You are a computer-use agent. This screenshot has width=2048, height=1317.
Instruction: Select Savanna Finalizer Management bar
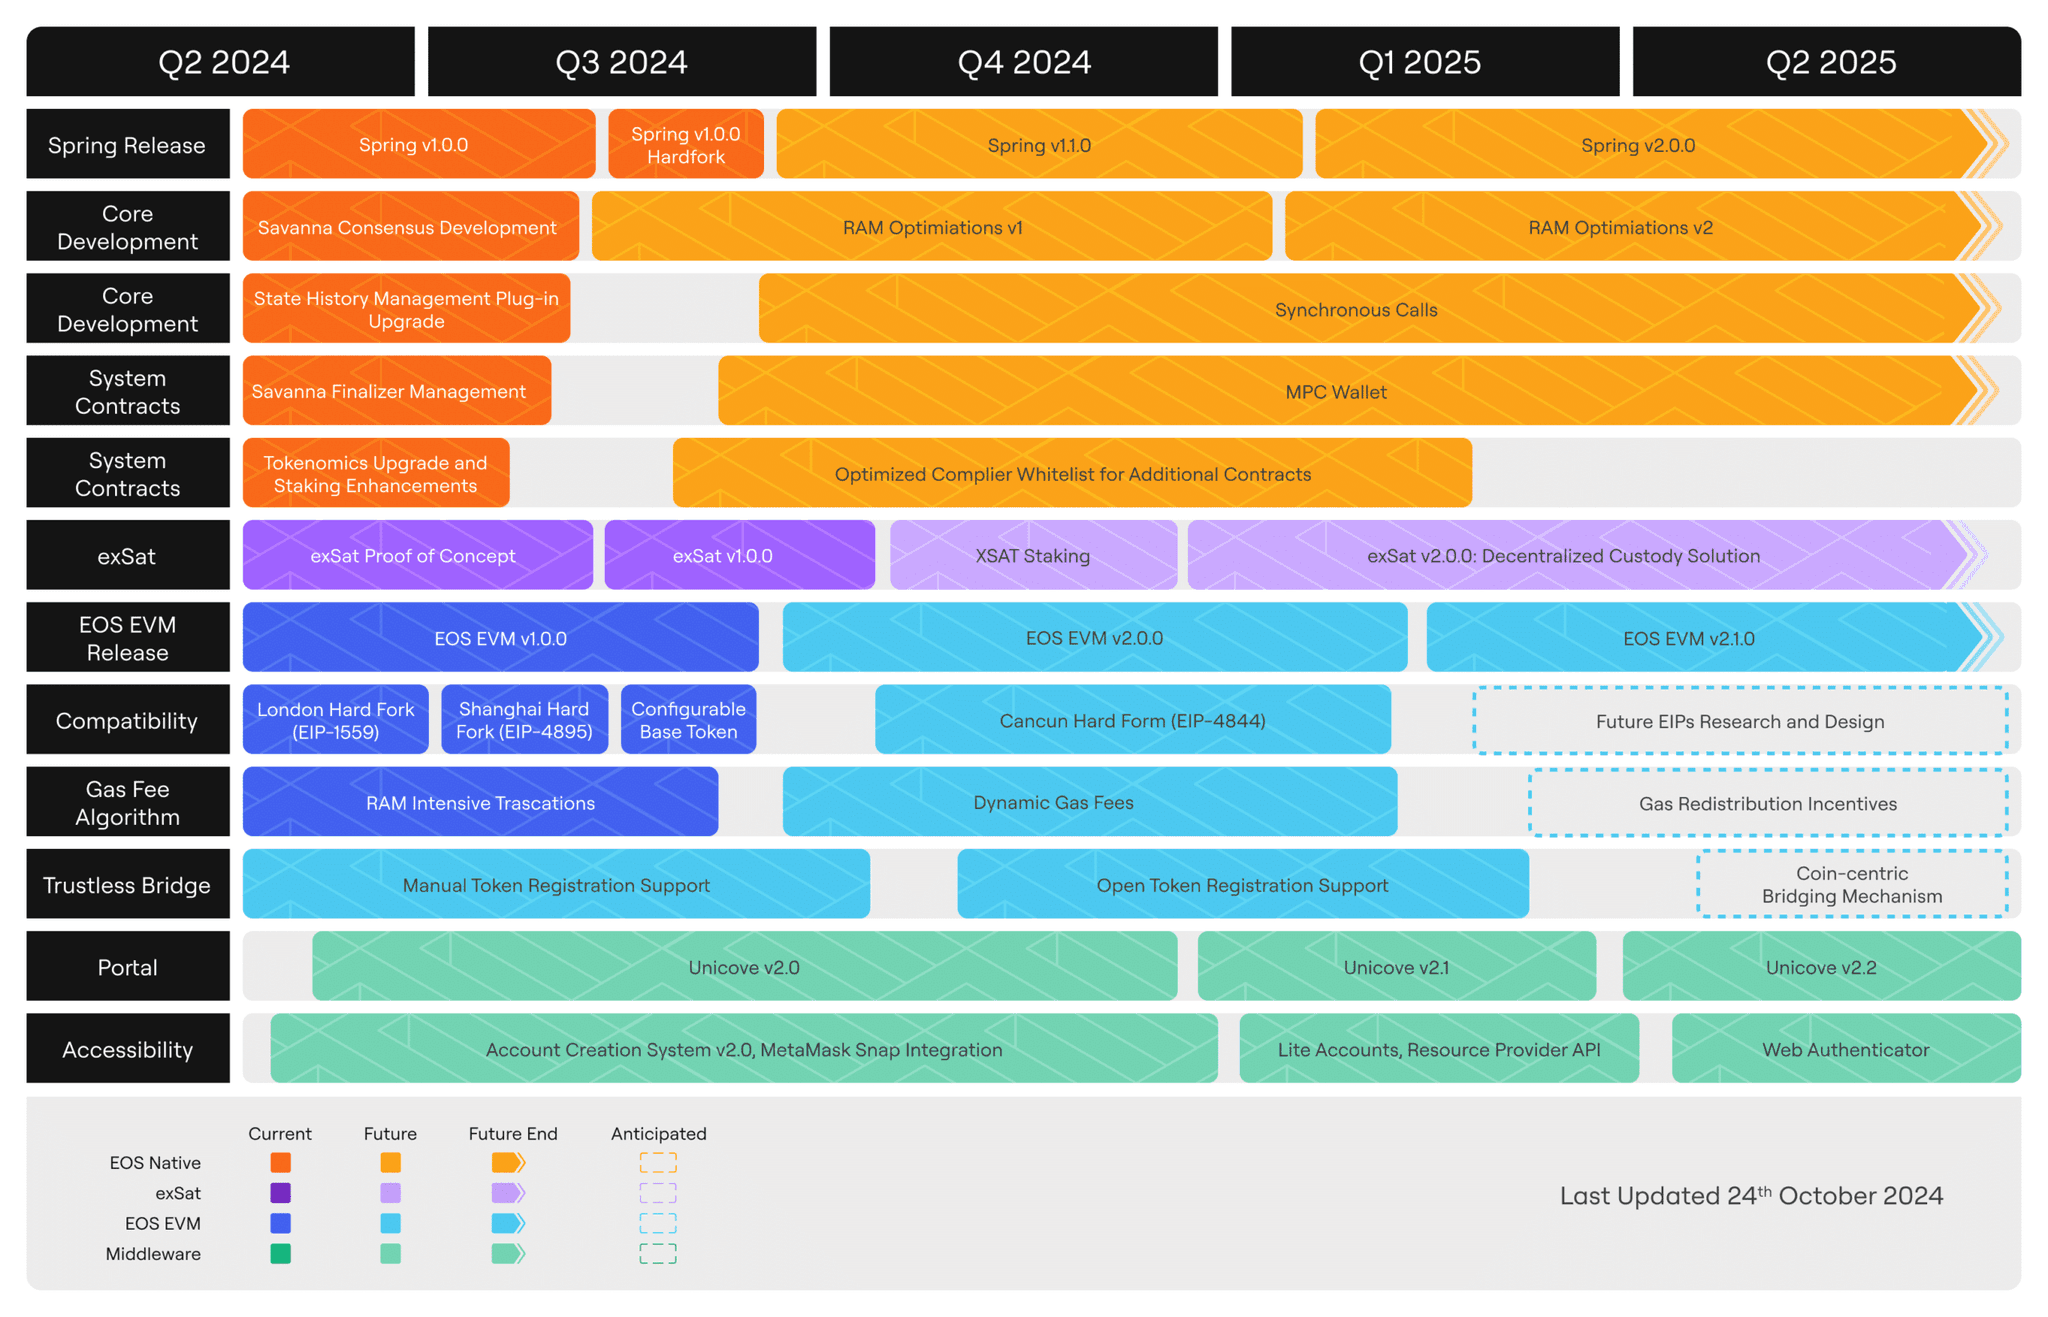(x=397, y=391)
